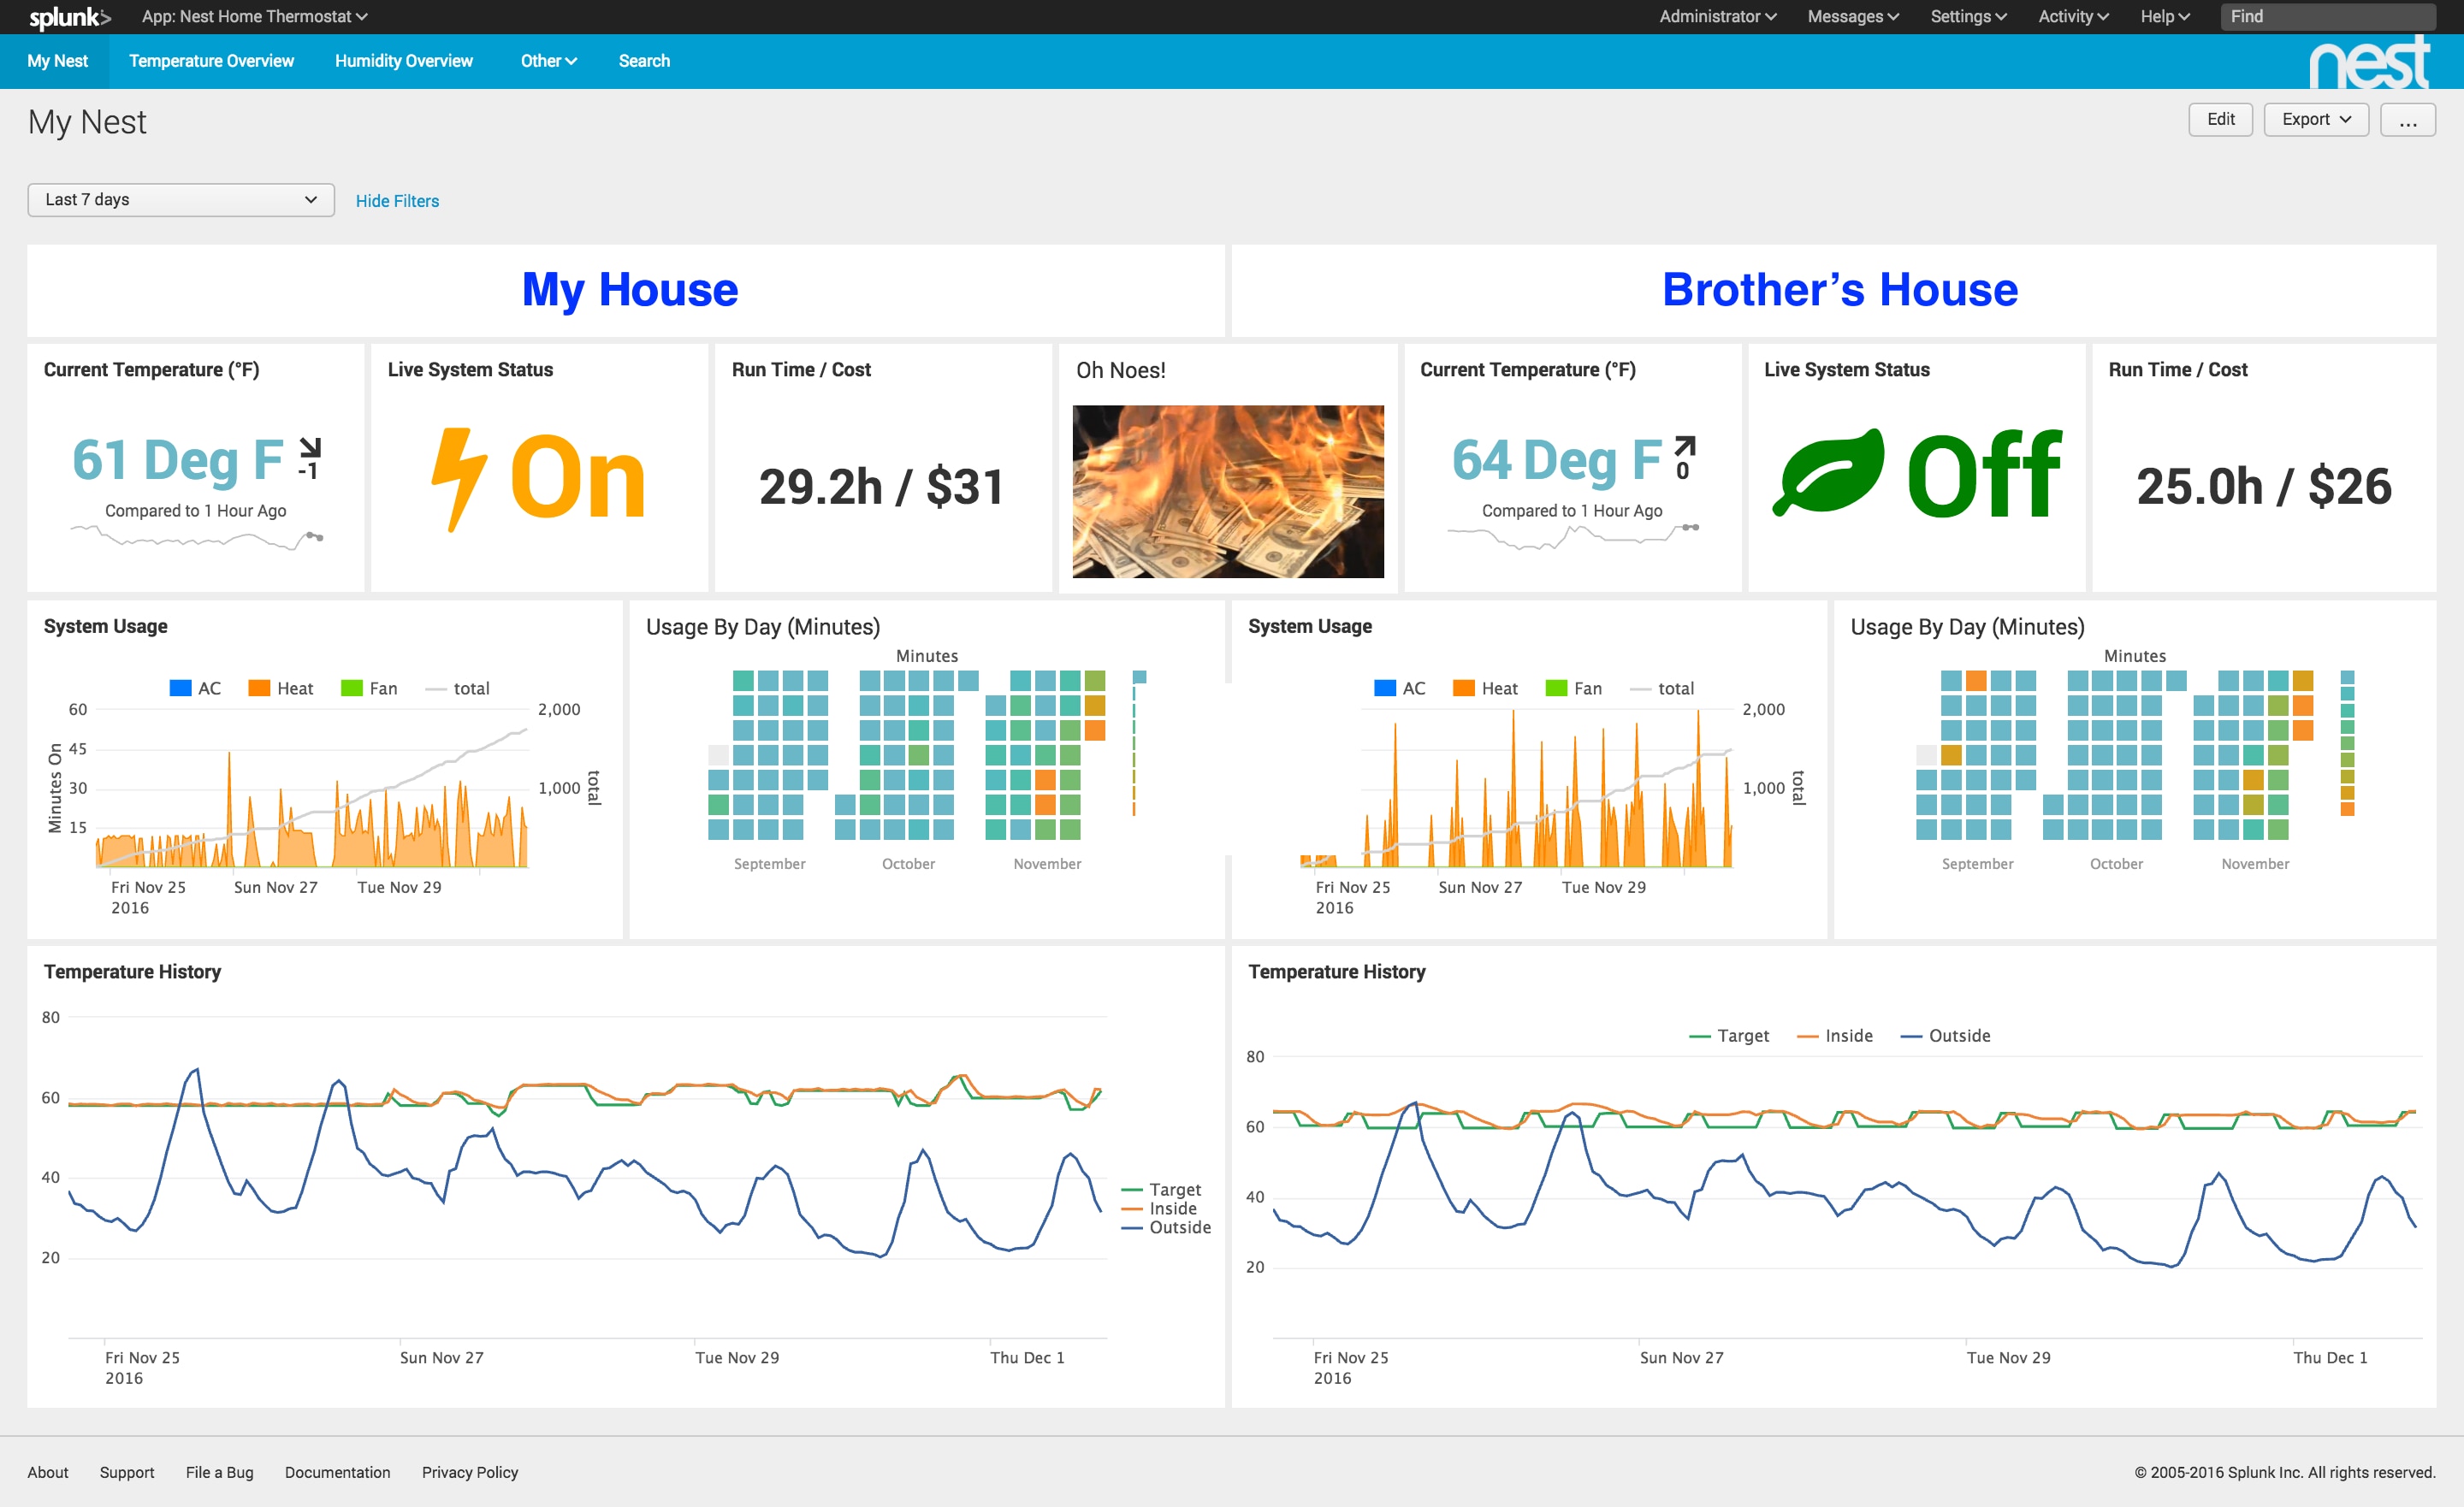Open the Last 7 days time range dropdown
Screen dimensions: 2464x1507
181,200
